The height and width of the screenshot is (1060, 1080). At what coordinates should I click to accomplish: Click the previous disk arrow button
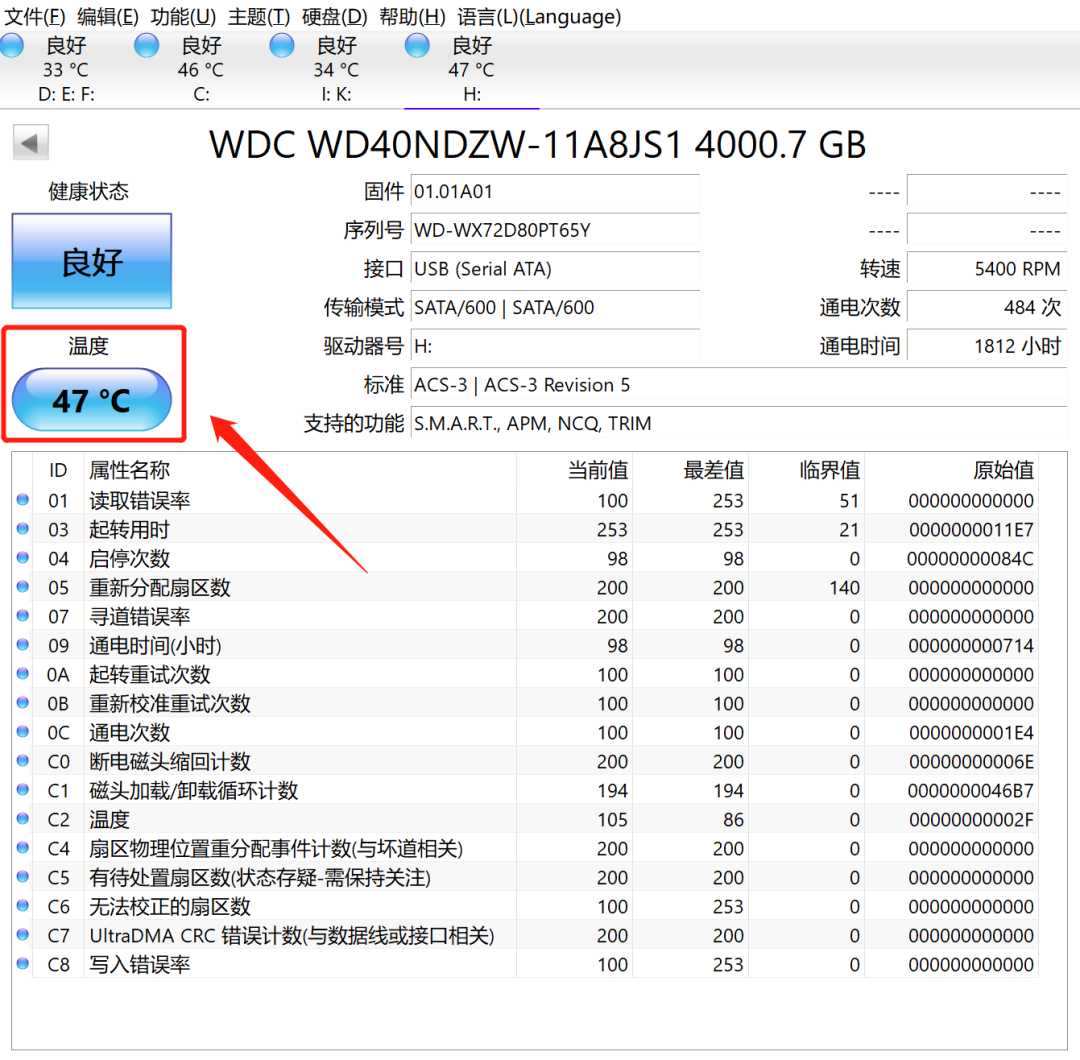coord(30,143)
